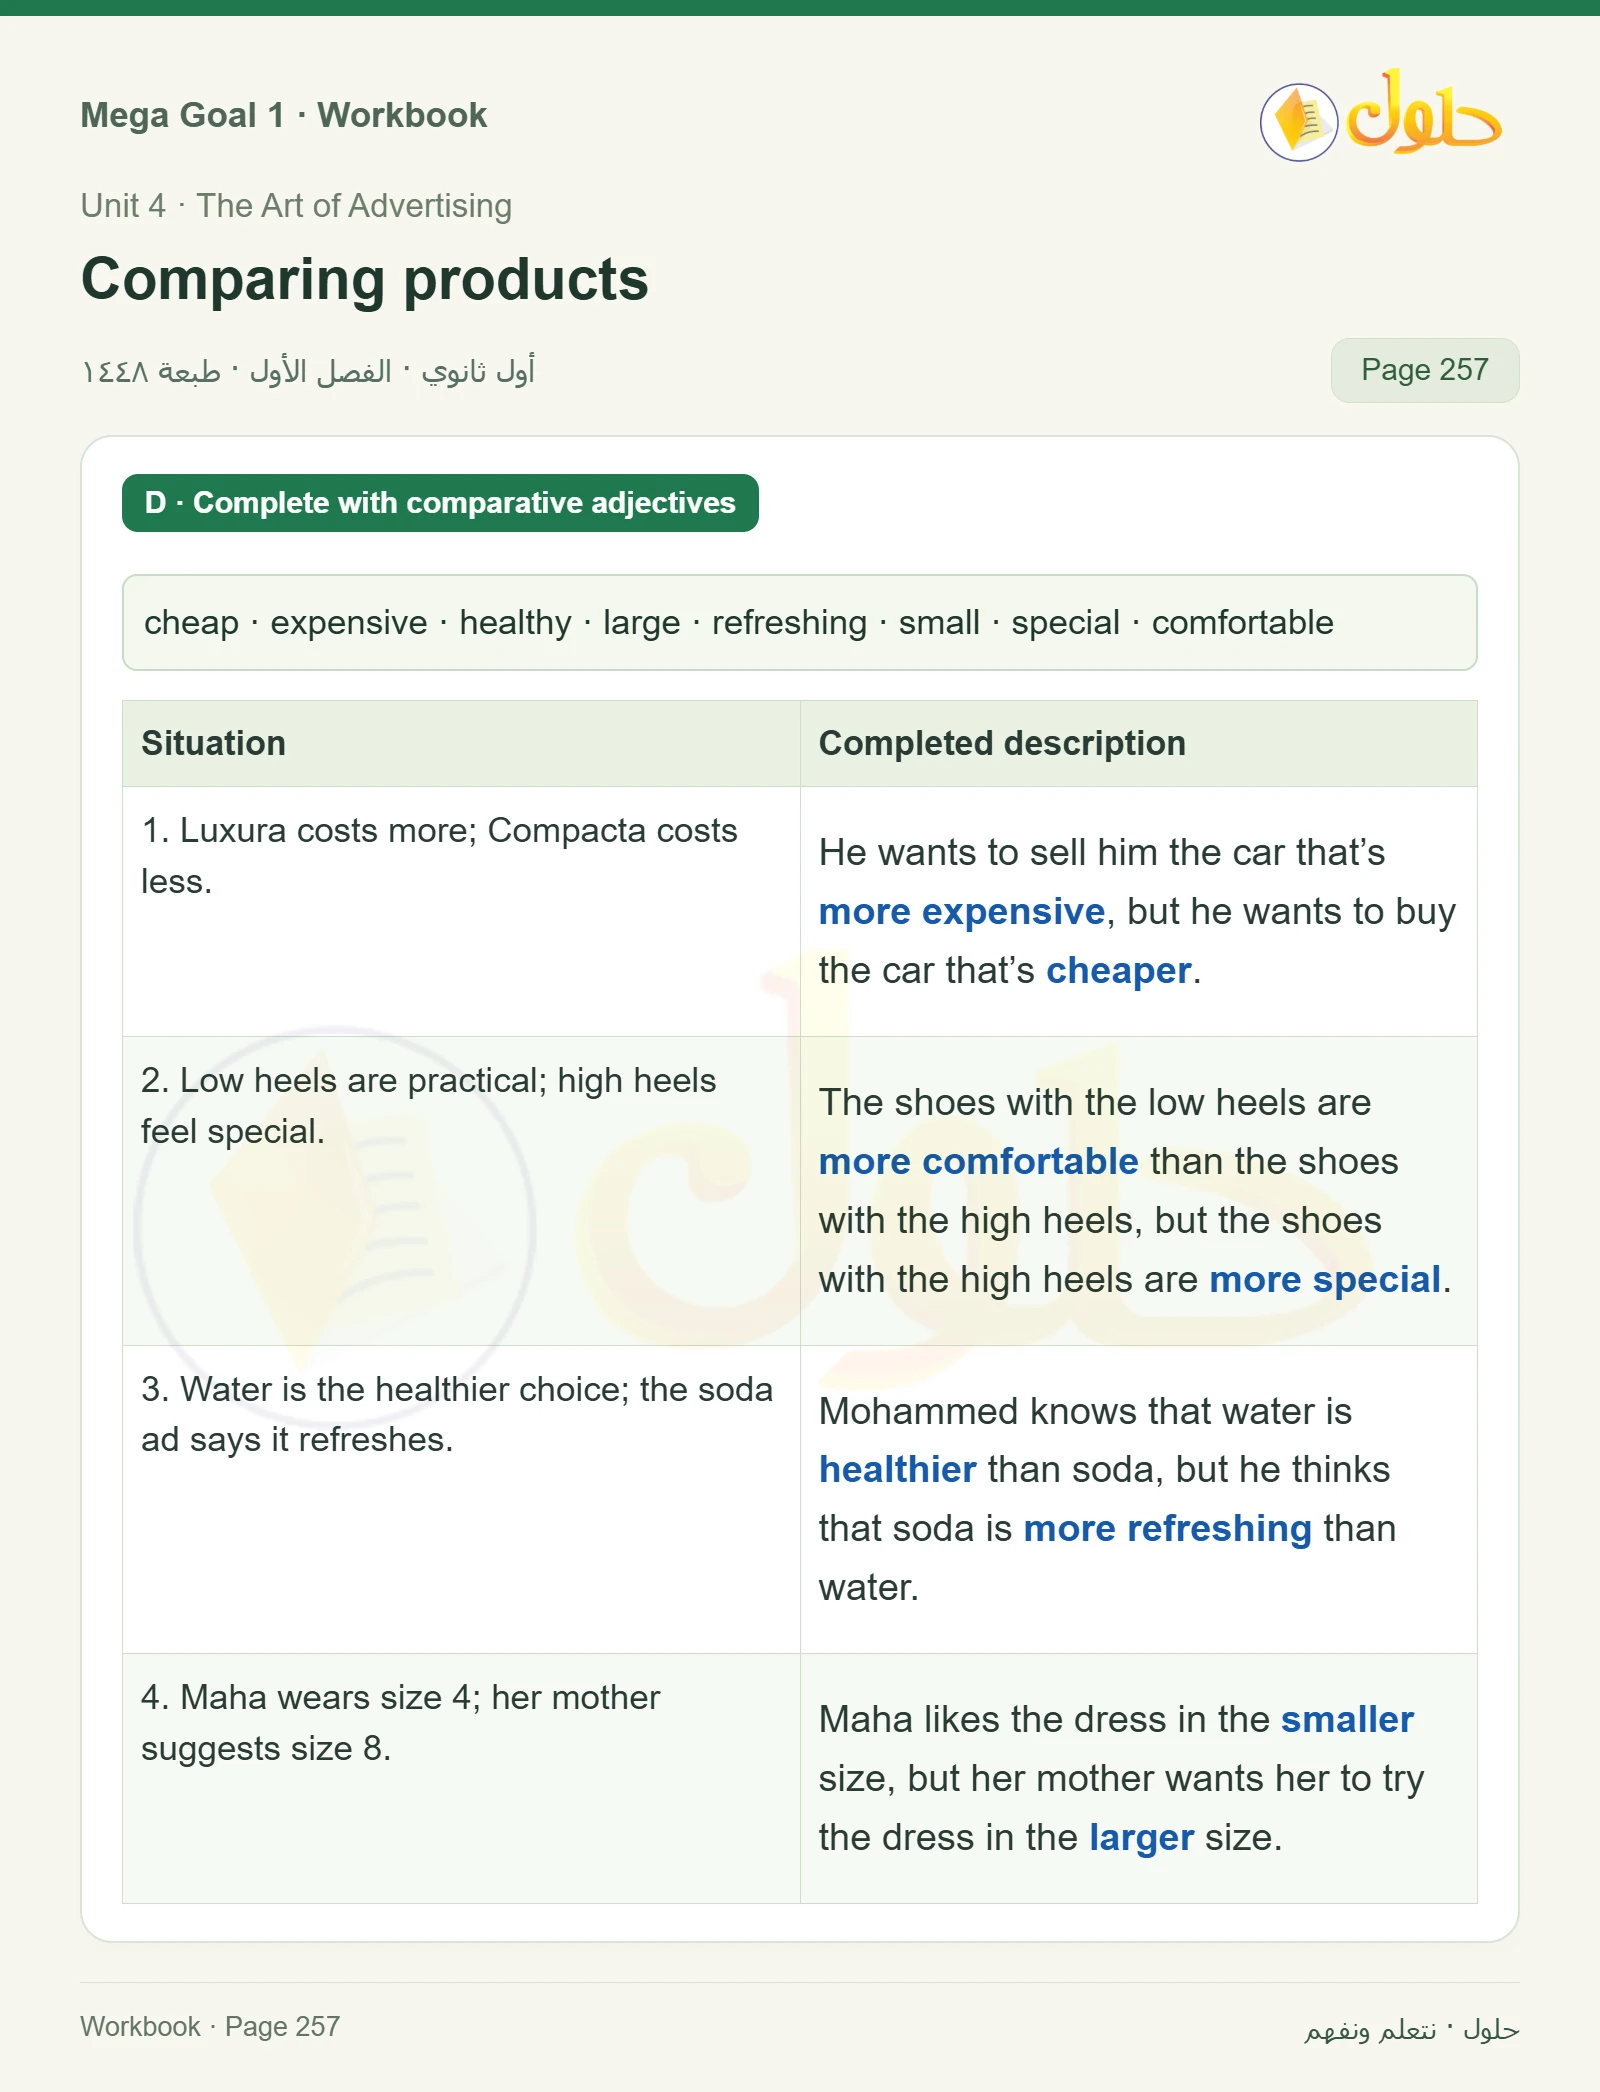Click the Arabic footer tagline at bottom right
The height and width of the screenshot is (2092, 1600).
[x=1411, y=2029]
